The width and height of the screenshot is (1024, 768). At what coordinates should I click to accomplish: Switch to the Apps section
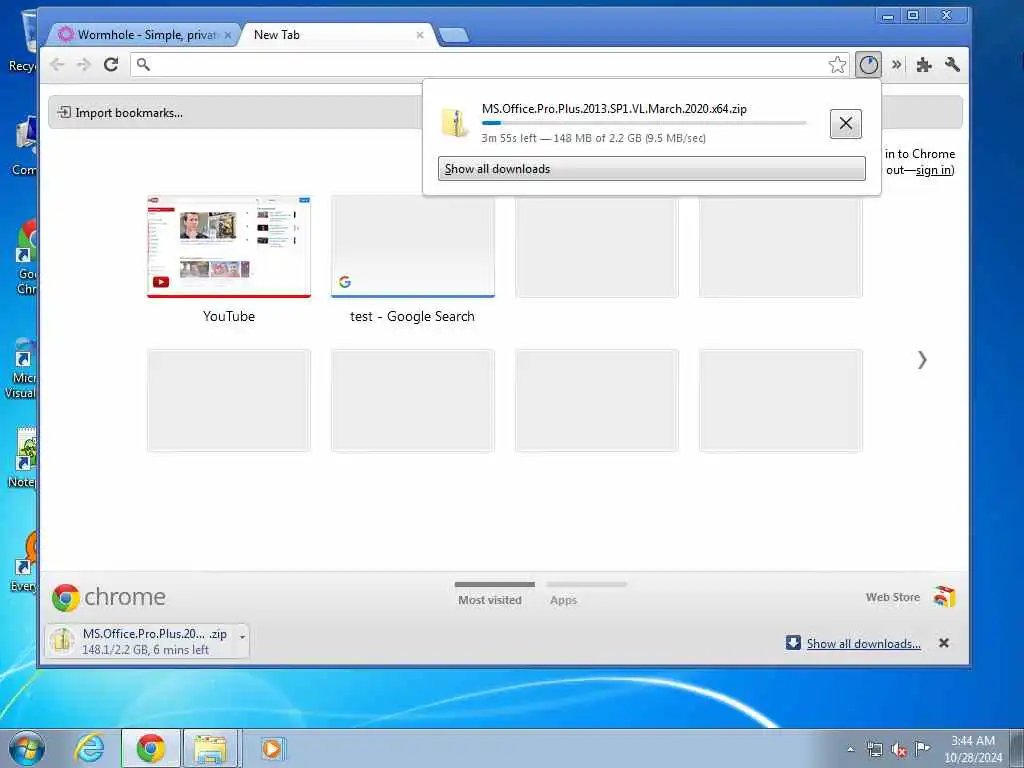[x=563, y=600]
